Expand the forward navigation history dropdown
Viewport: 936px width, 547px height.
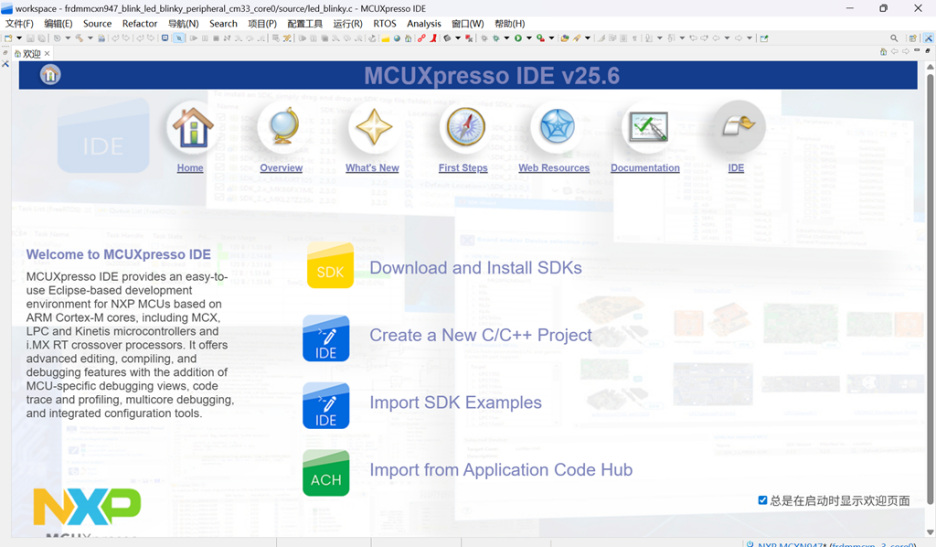click(749, 38)
